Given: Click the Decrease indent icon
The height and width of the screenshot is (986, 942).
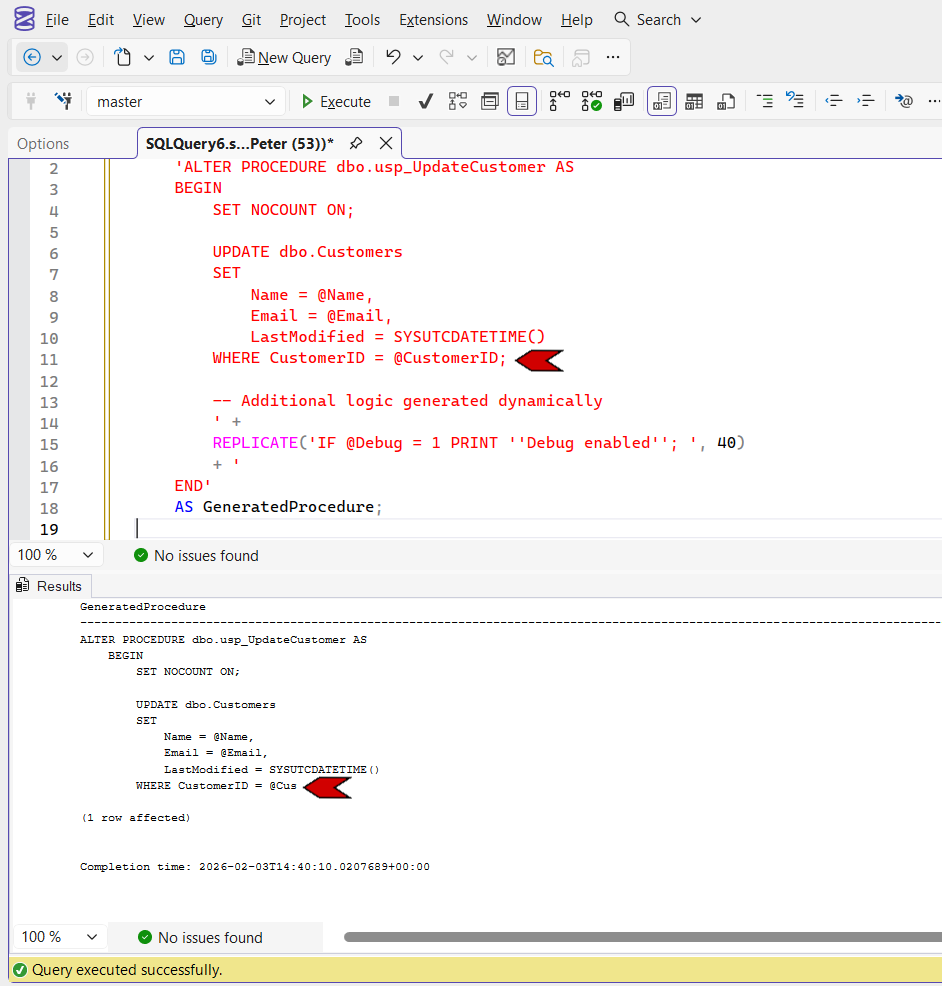Looking at the screenshot, I should [x=833, y=101].
